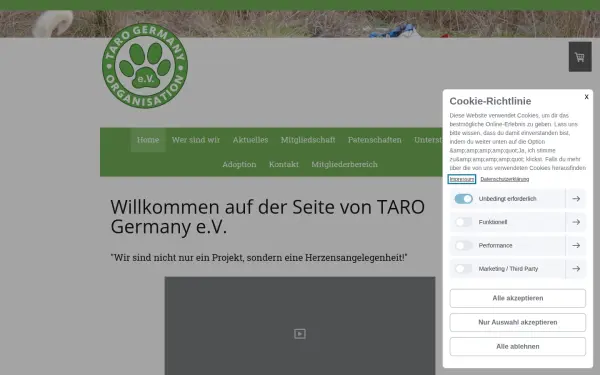This screenshot has width=600, height=375.
Task: Open the Wer sind wir menu
Action: coord(196,140)
